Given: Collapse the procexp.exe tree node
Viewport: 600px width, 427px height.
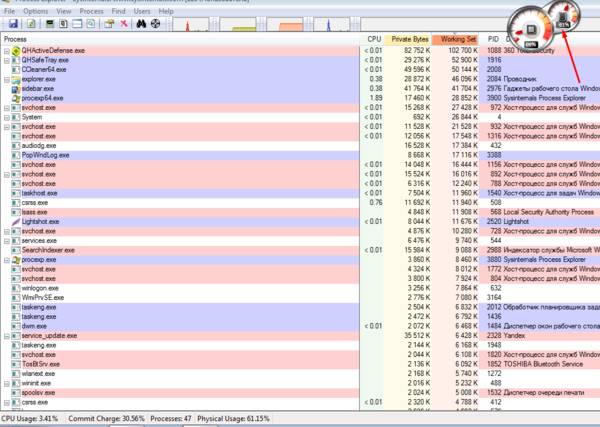Looking at the screenshot, I should (7, 260).
